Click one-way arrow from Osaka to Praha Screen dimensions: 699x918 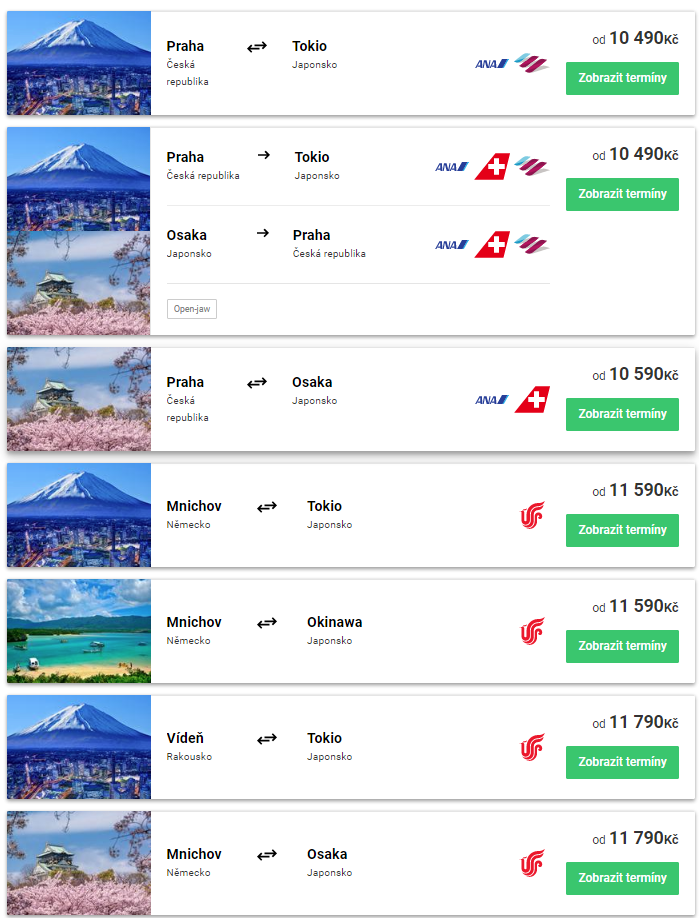pos(263,233)
